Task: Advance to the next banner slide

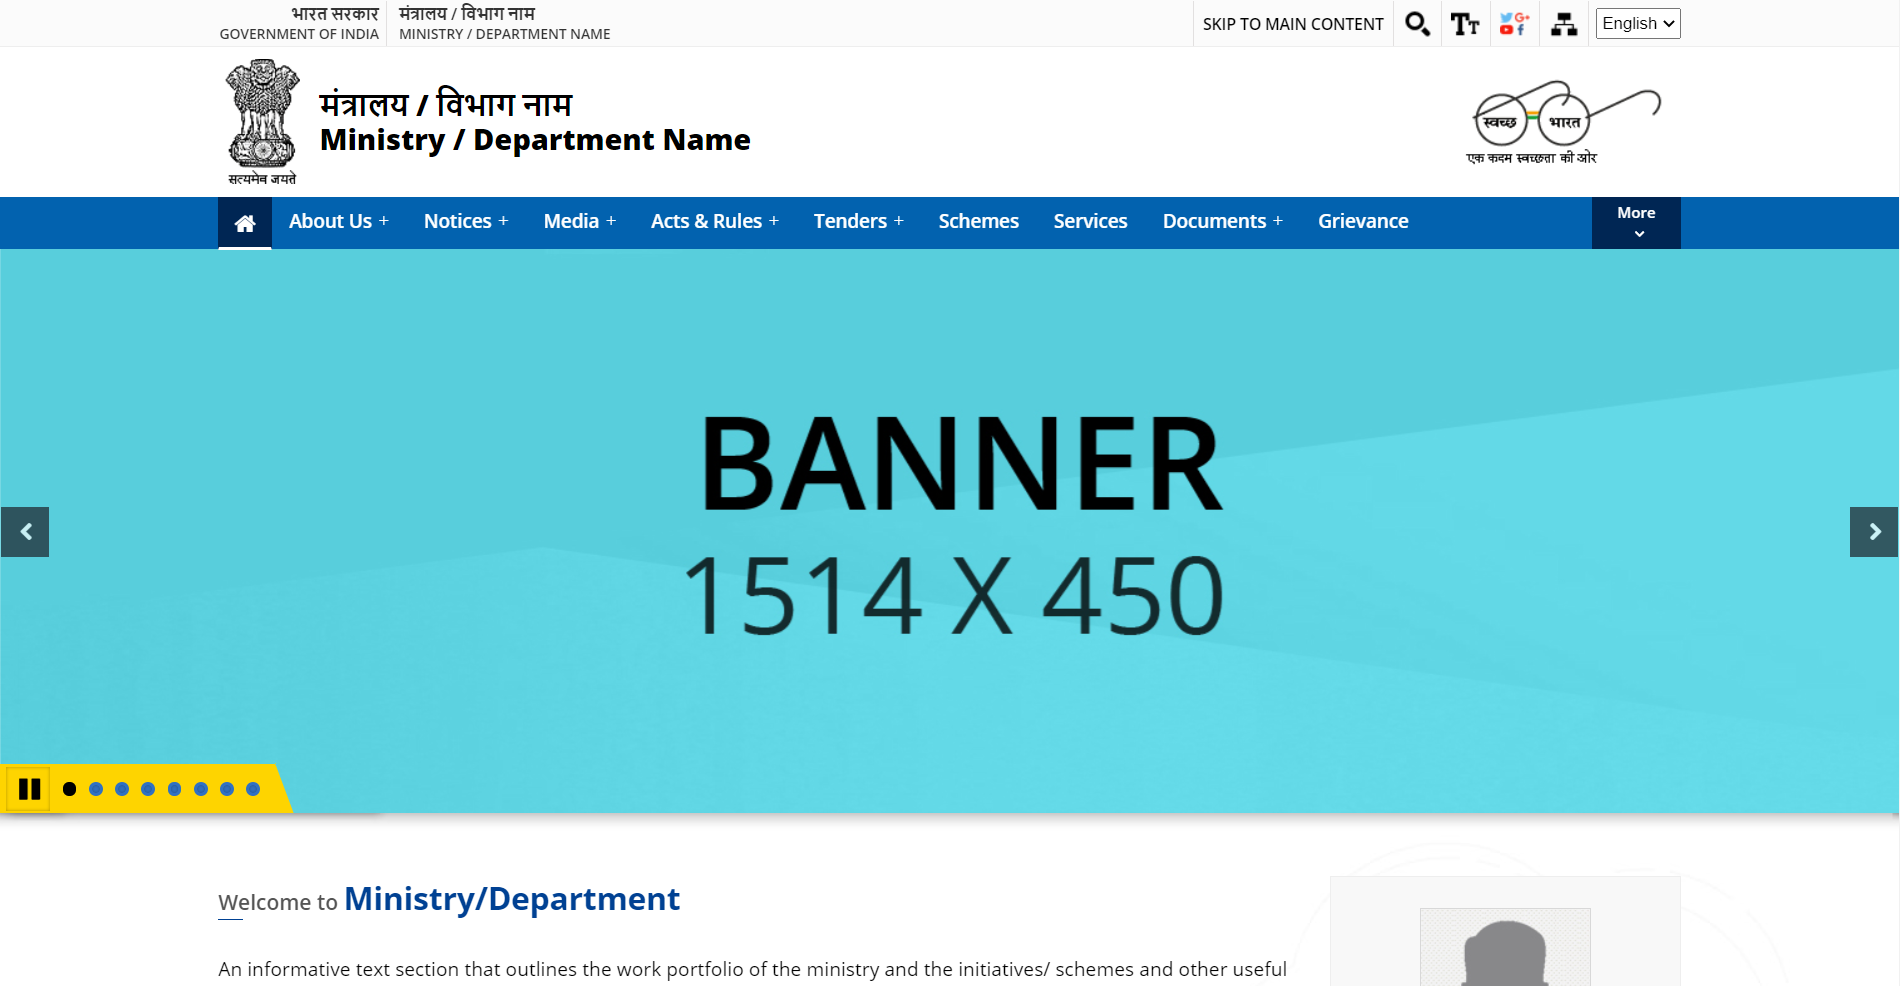Action: click(x=1874, y=532)
